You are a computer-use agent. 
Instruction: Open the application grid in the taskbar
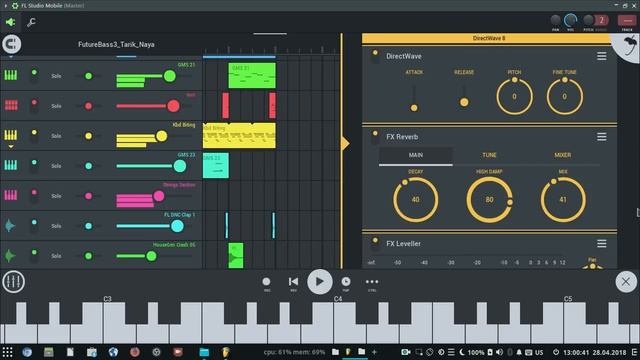(7, 352)
